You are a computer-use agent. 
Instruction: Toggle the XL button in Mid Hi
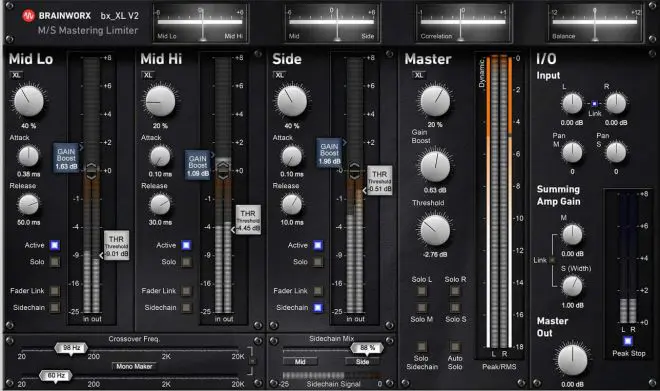coord(148,75)
